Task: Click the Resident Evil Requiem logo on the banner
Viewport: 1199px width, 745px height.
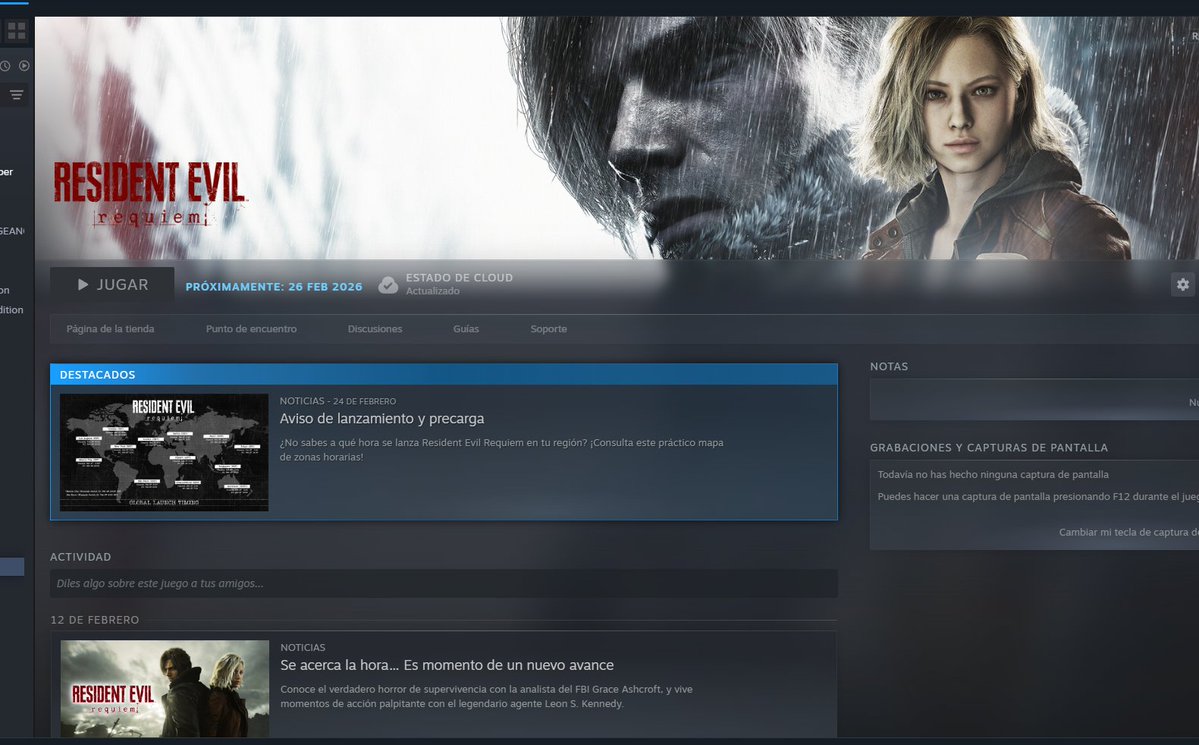Action: coord(149,194)
